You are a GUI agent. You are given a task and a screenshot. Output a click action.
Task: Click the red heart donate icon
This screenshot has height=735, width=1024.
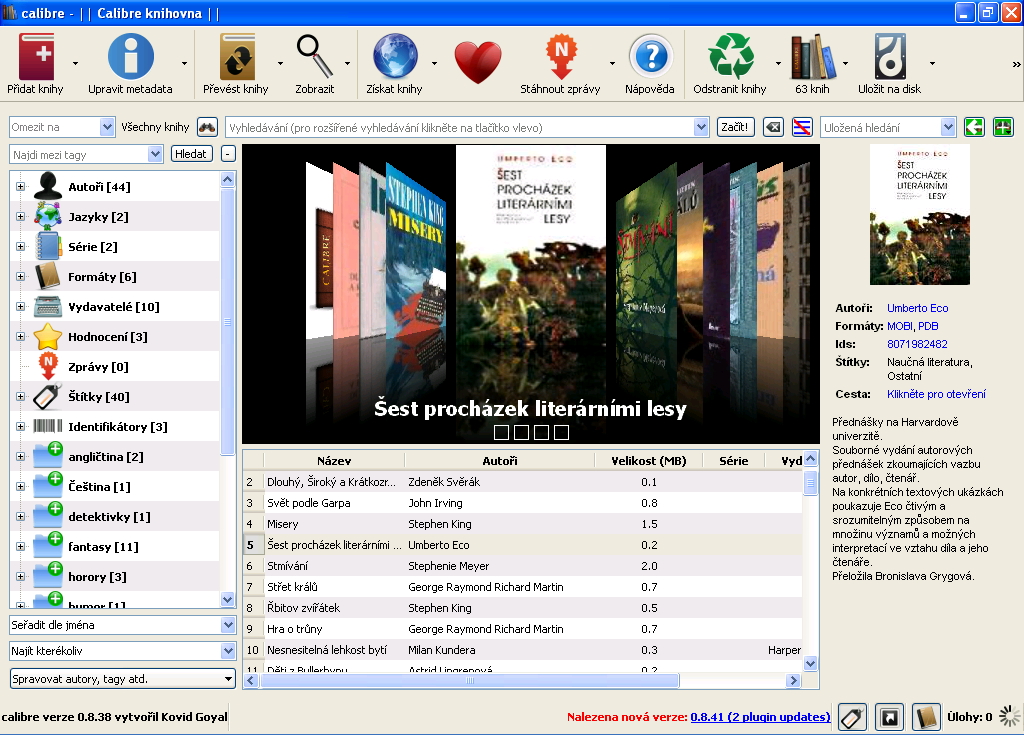coord(477,63)
